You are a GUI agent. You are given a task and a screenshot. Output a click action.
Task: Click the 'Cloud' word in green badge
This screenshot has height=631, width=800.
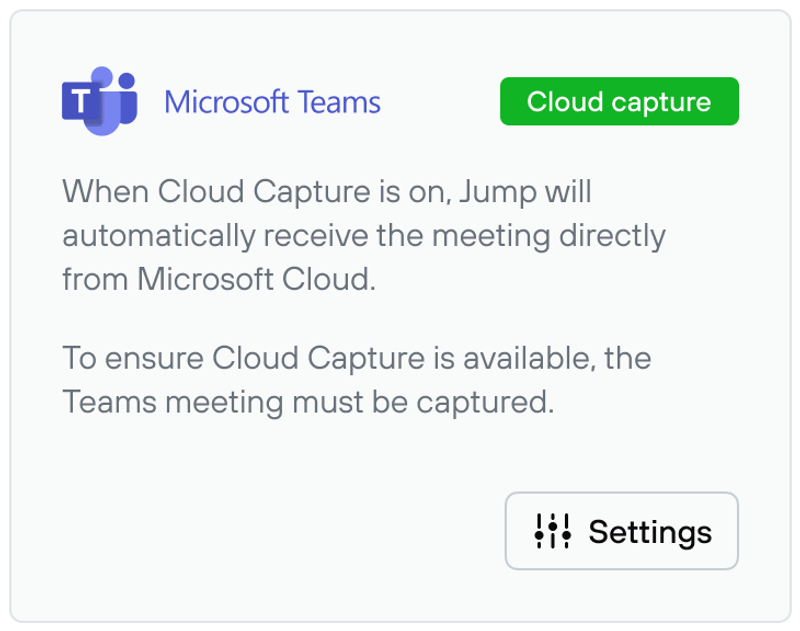565,101
